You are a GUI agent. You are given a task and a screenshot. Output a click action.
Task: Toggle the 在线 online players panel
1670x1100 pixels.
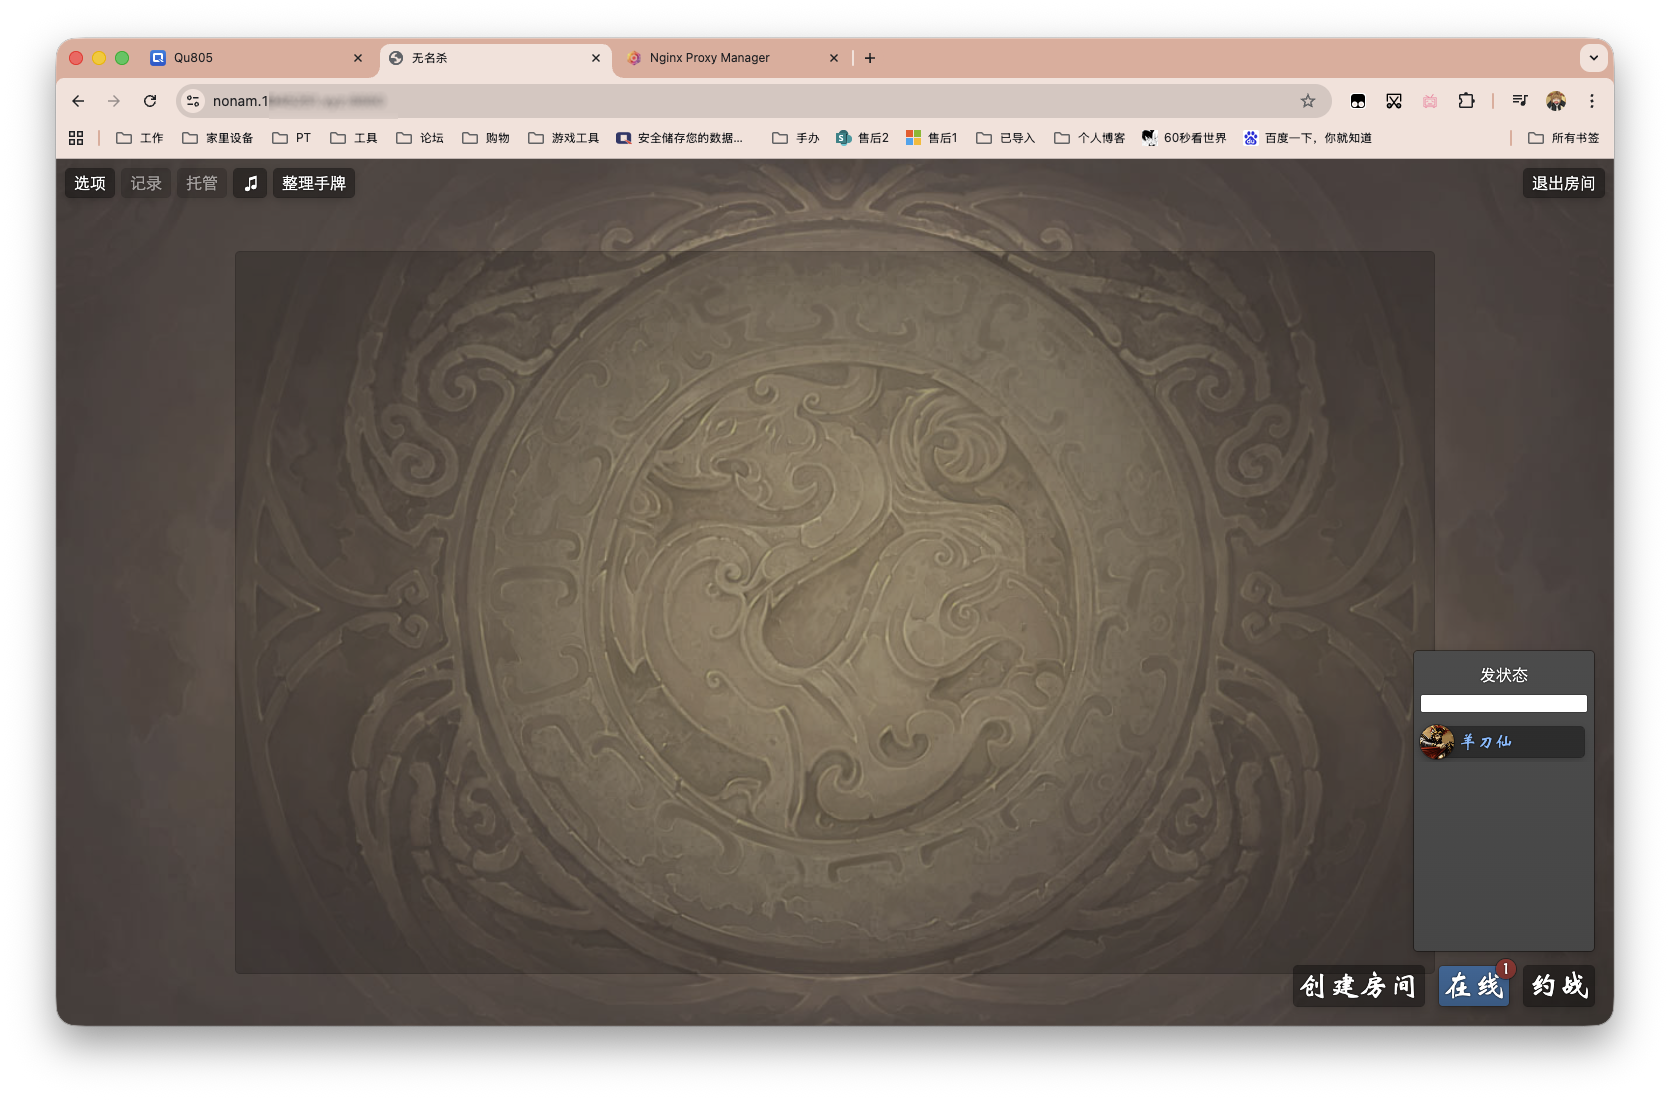click(1473, 986)
